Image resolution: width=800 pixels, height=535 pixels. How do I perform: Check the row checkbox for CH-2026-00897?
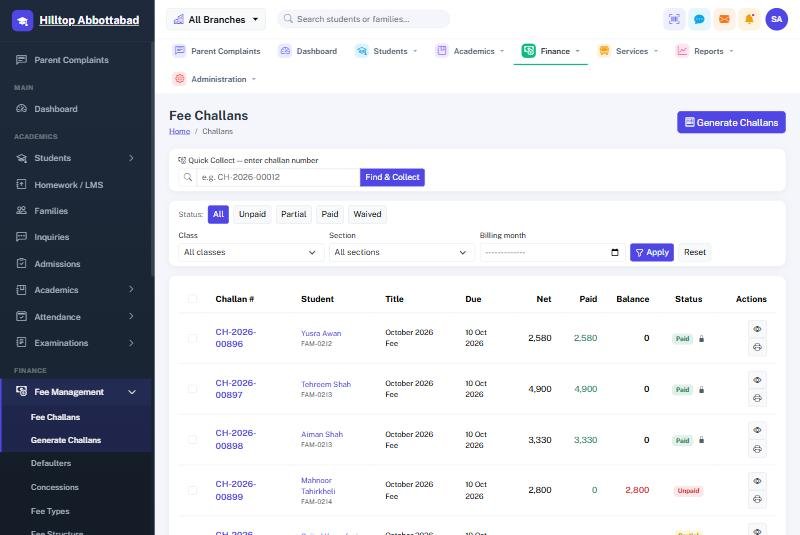[192, 389]
